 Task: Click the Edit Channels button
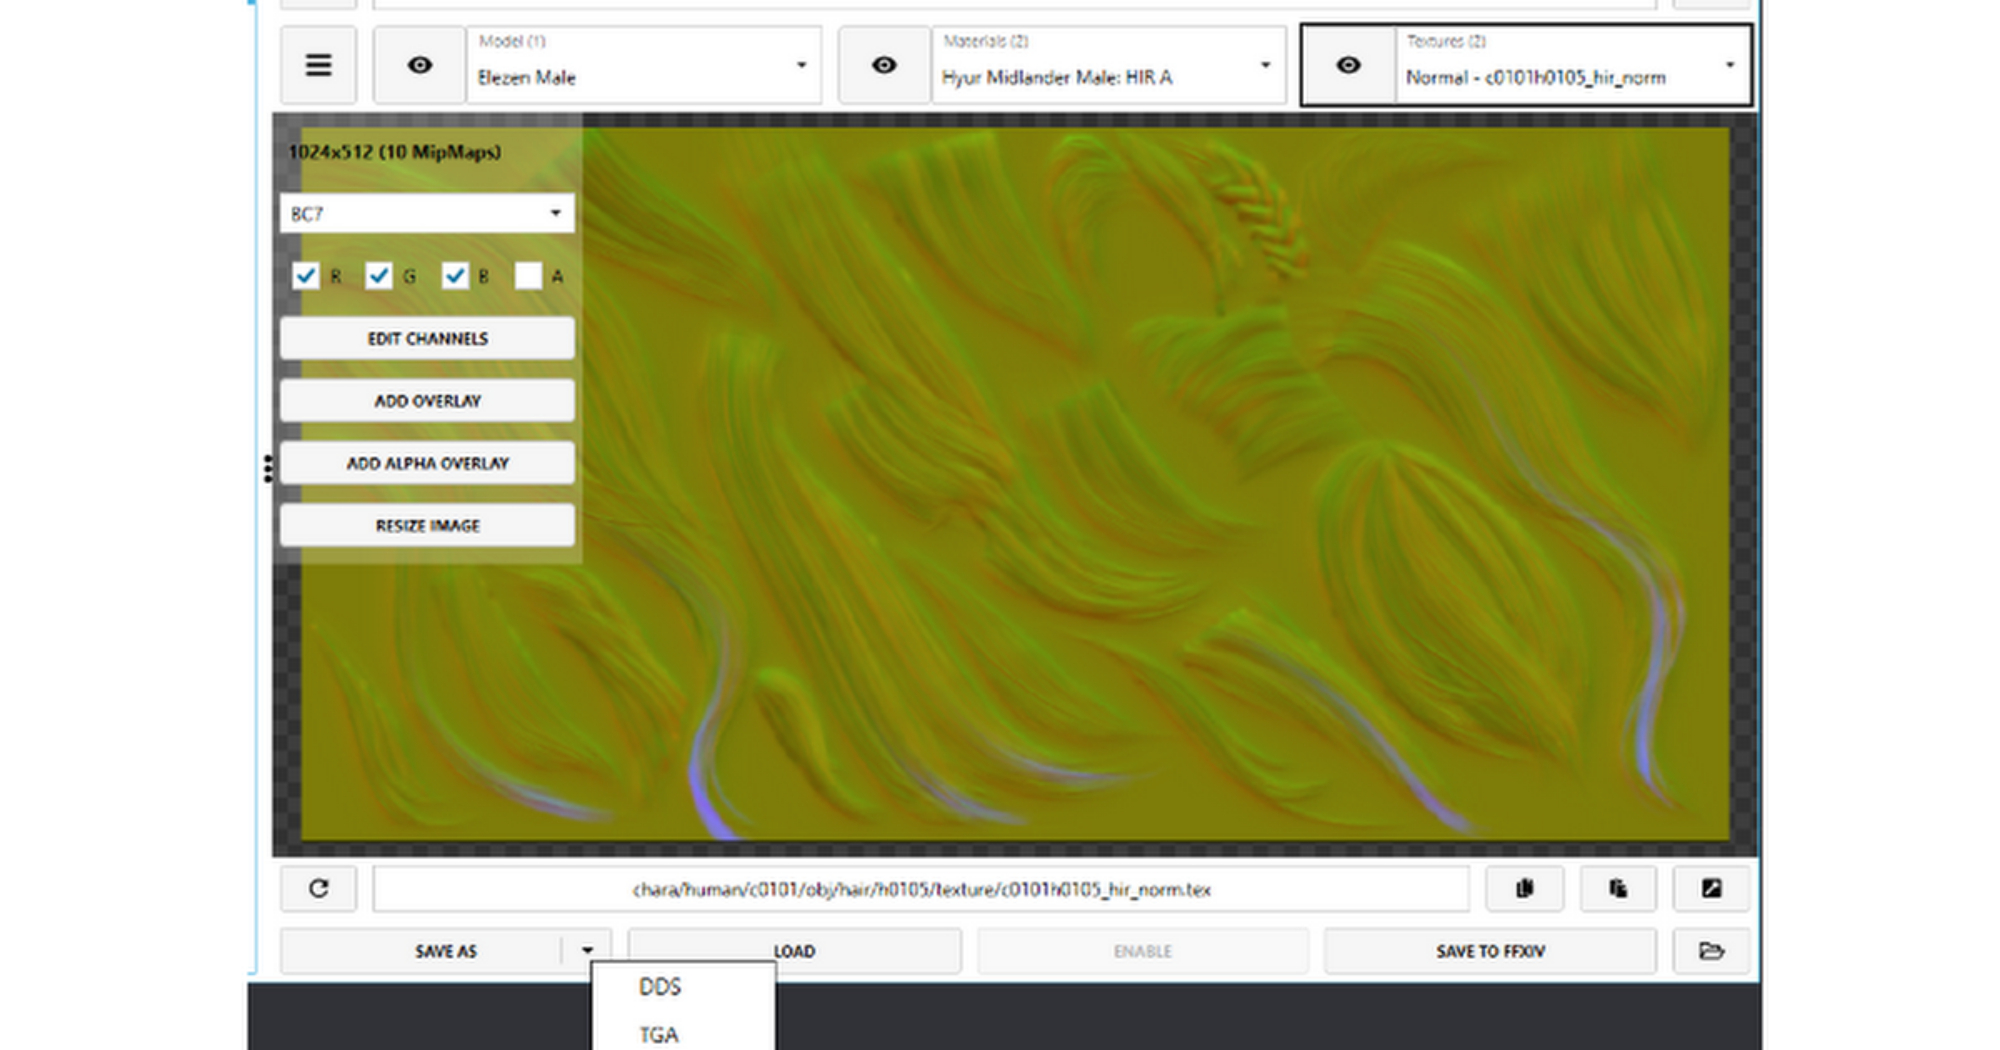(427, 339)
